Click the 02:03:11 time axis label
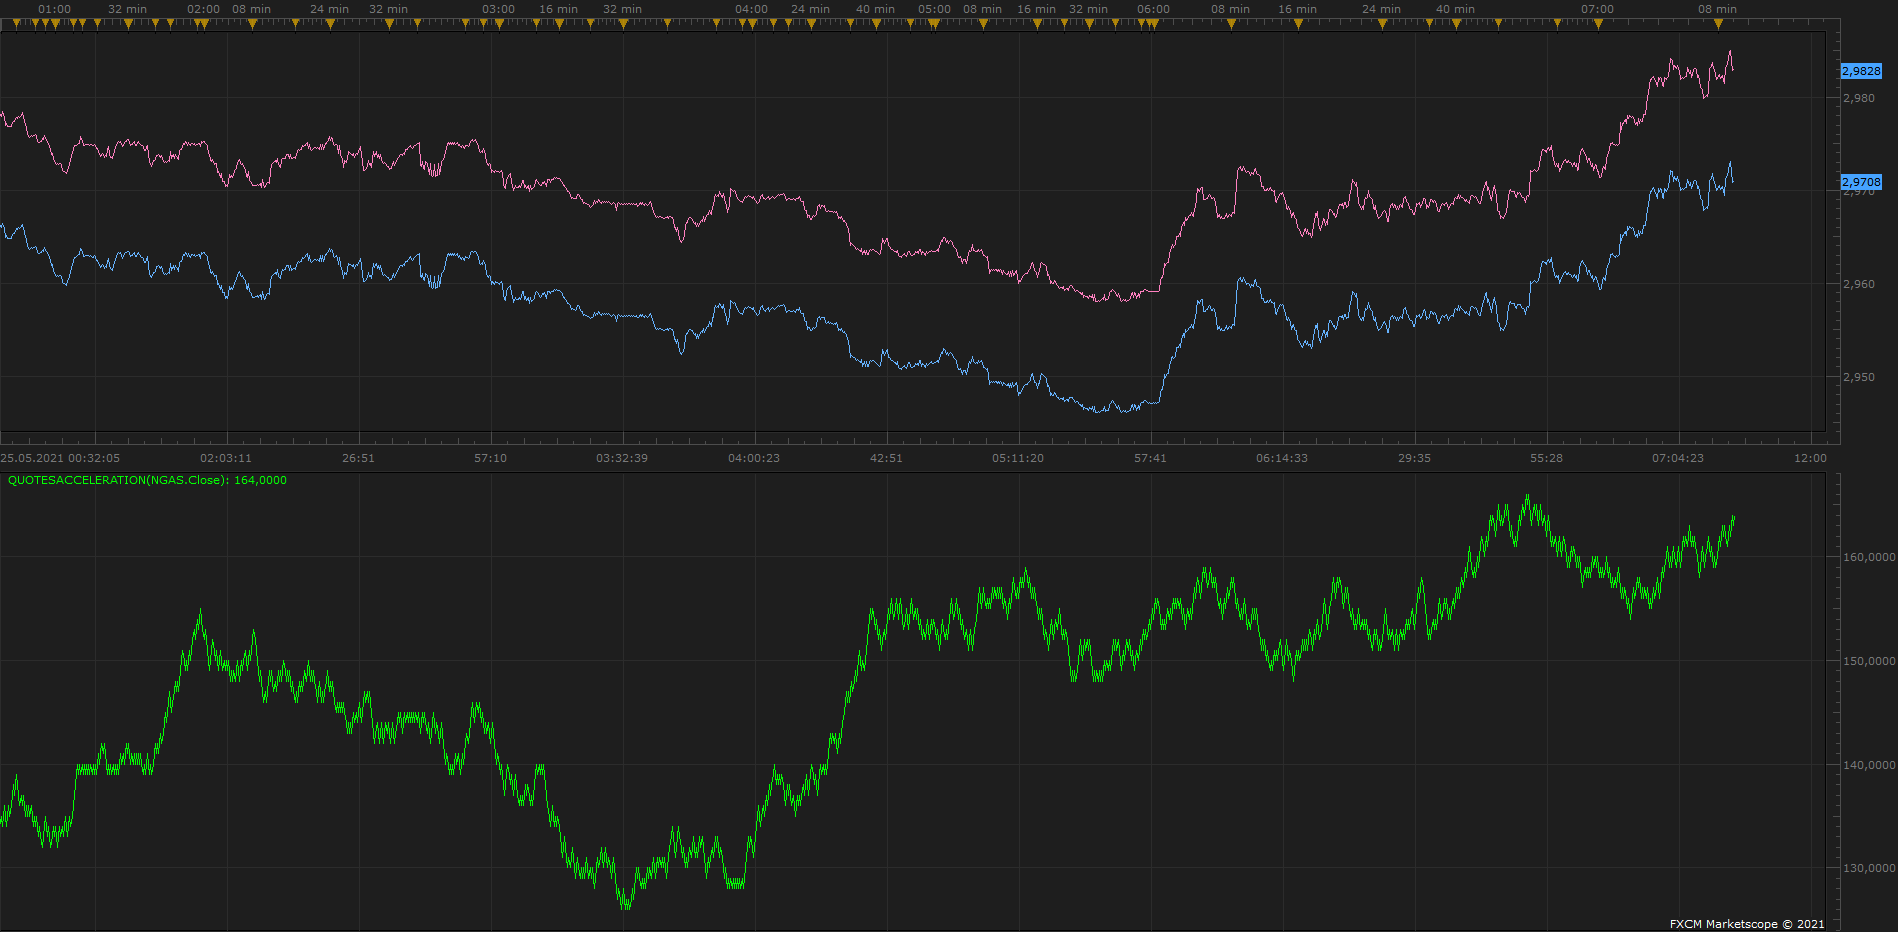Image resolution: width=1898 pixels, height=932 pixels. click(x=226, y=458)
